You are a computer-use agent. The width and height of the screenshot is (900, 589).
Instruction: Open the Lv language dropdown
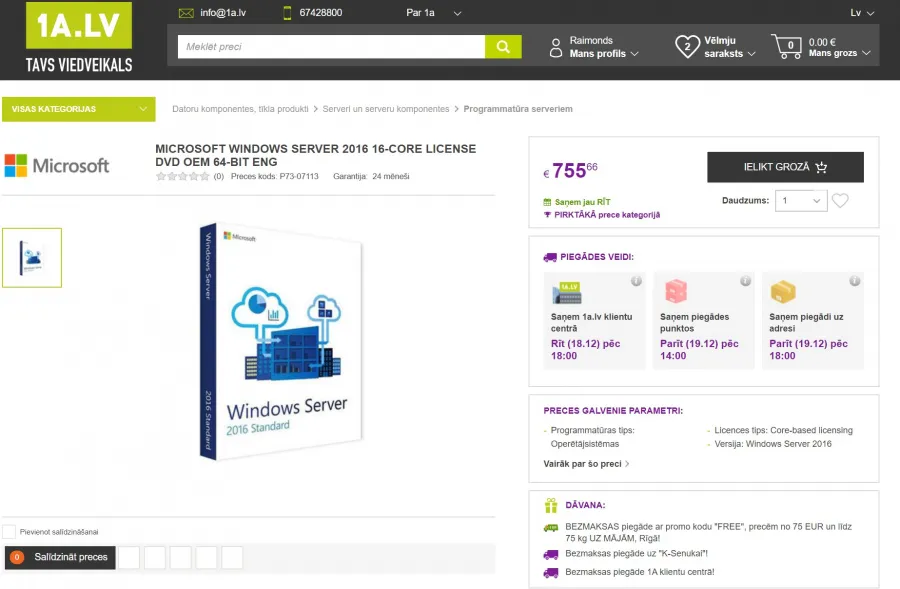click(x=862, y=13)
